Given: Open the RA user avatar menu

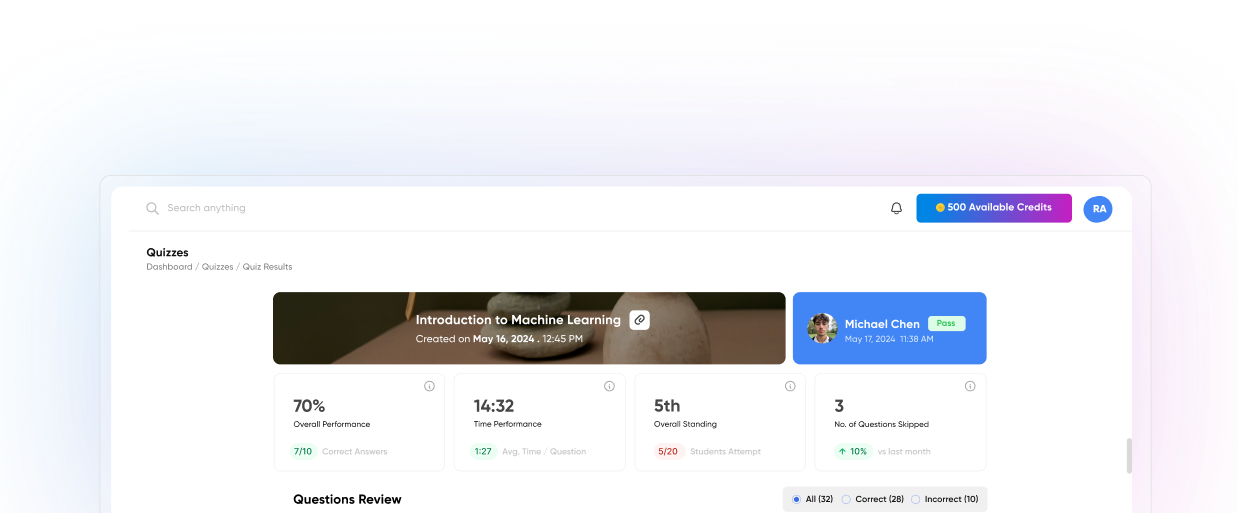Looking at the screenshot, I should [1098, 208].
